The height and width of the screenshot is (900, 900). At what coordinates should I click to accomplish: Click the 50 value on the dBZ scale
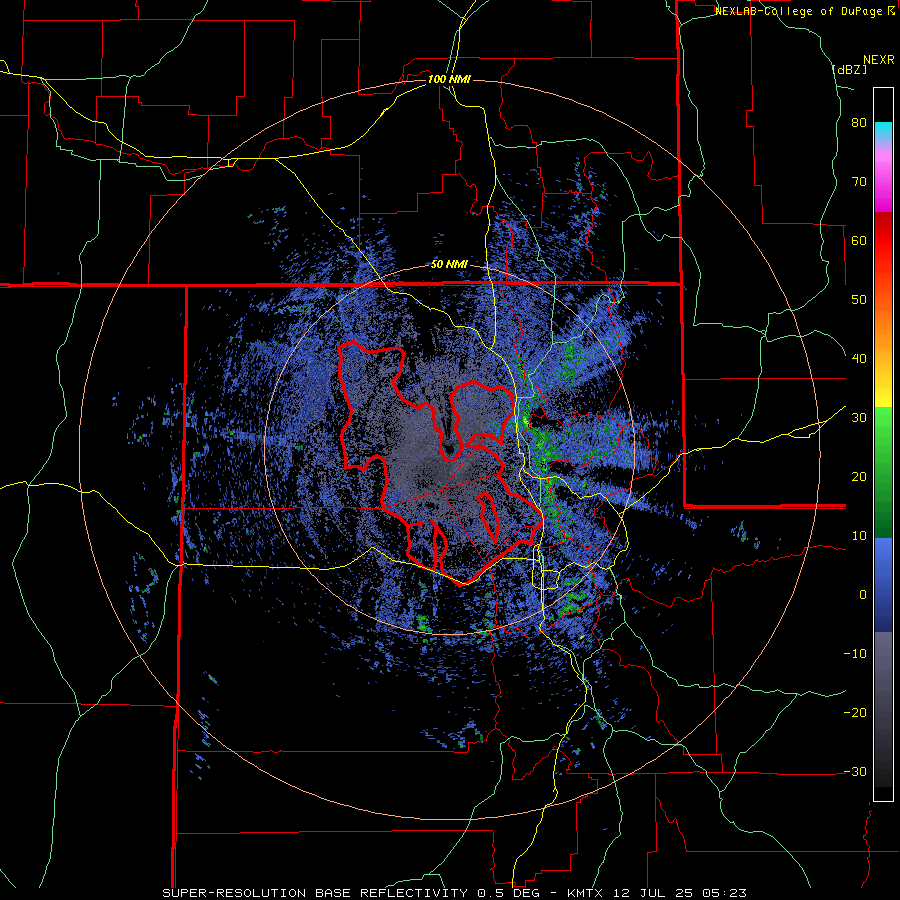tap(859, 300)
